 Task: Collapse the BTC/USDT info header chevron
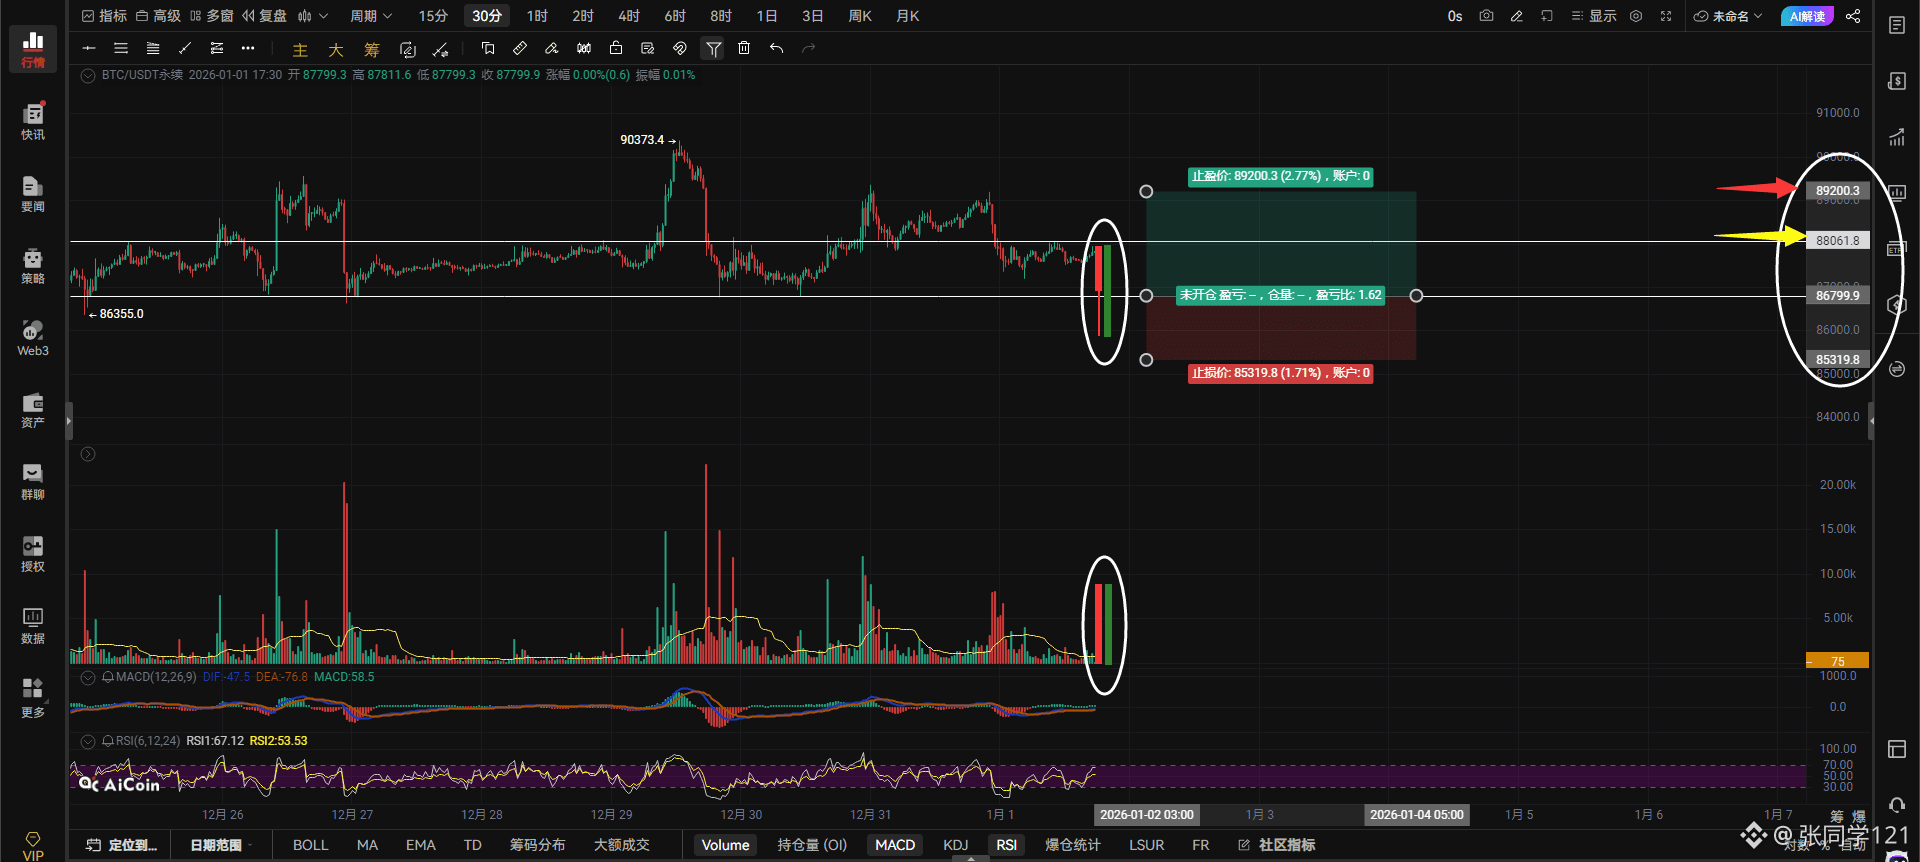coord(88,75)
